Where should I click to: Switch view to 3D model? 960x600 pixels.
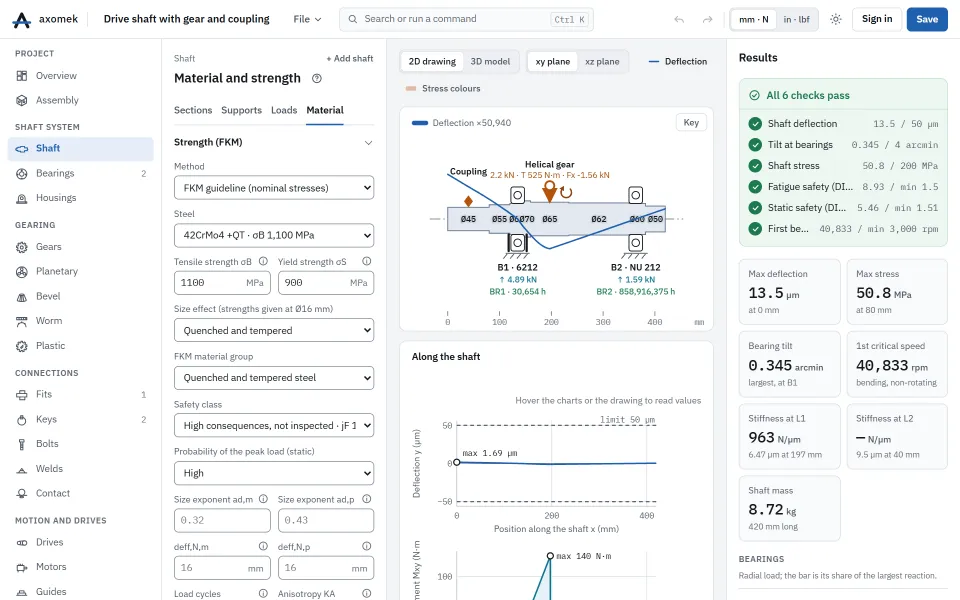tap(490, 61)
